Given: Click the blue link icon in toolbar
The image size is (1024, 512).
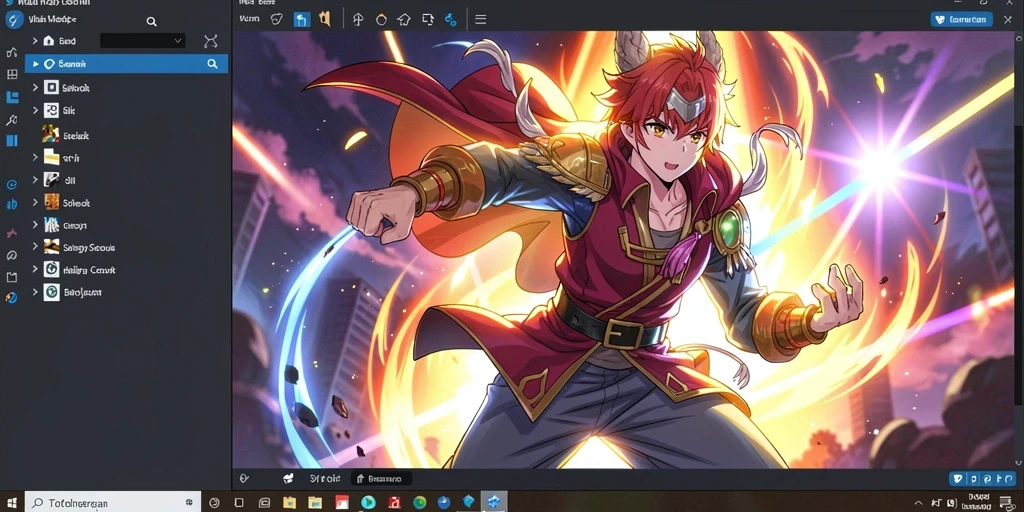Looking at the screenshot, I should pos(451,20).
